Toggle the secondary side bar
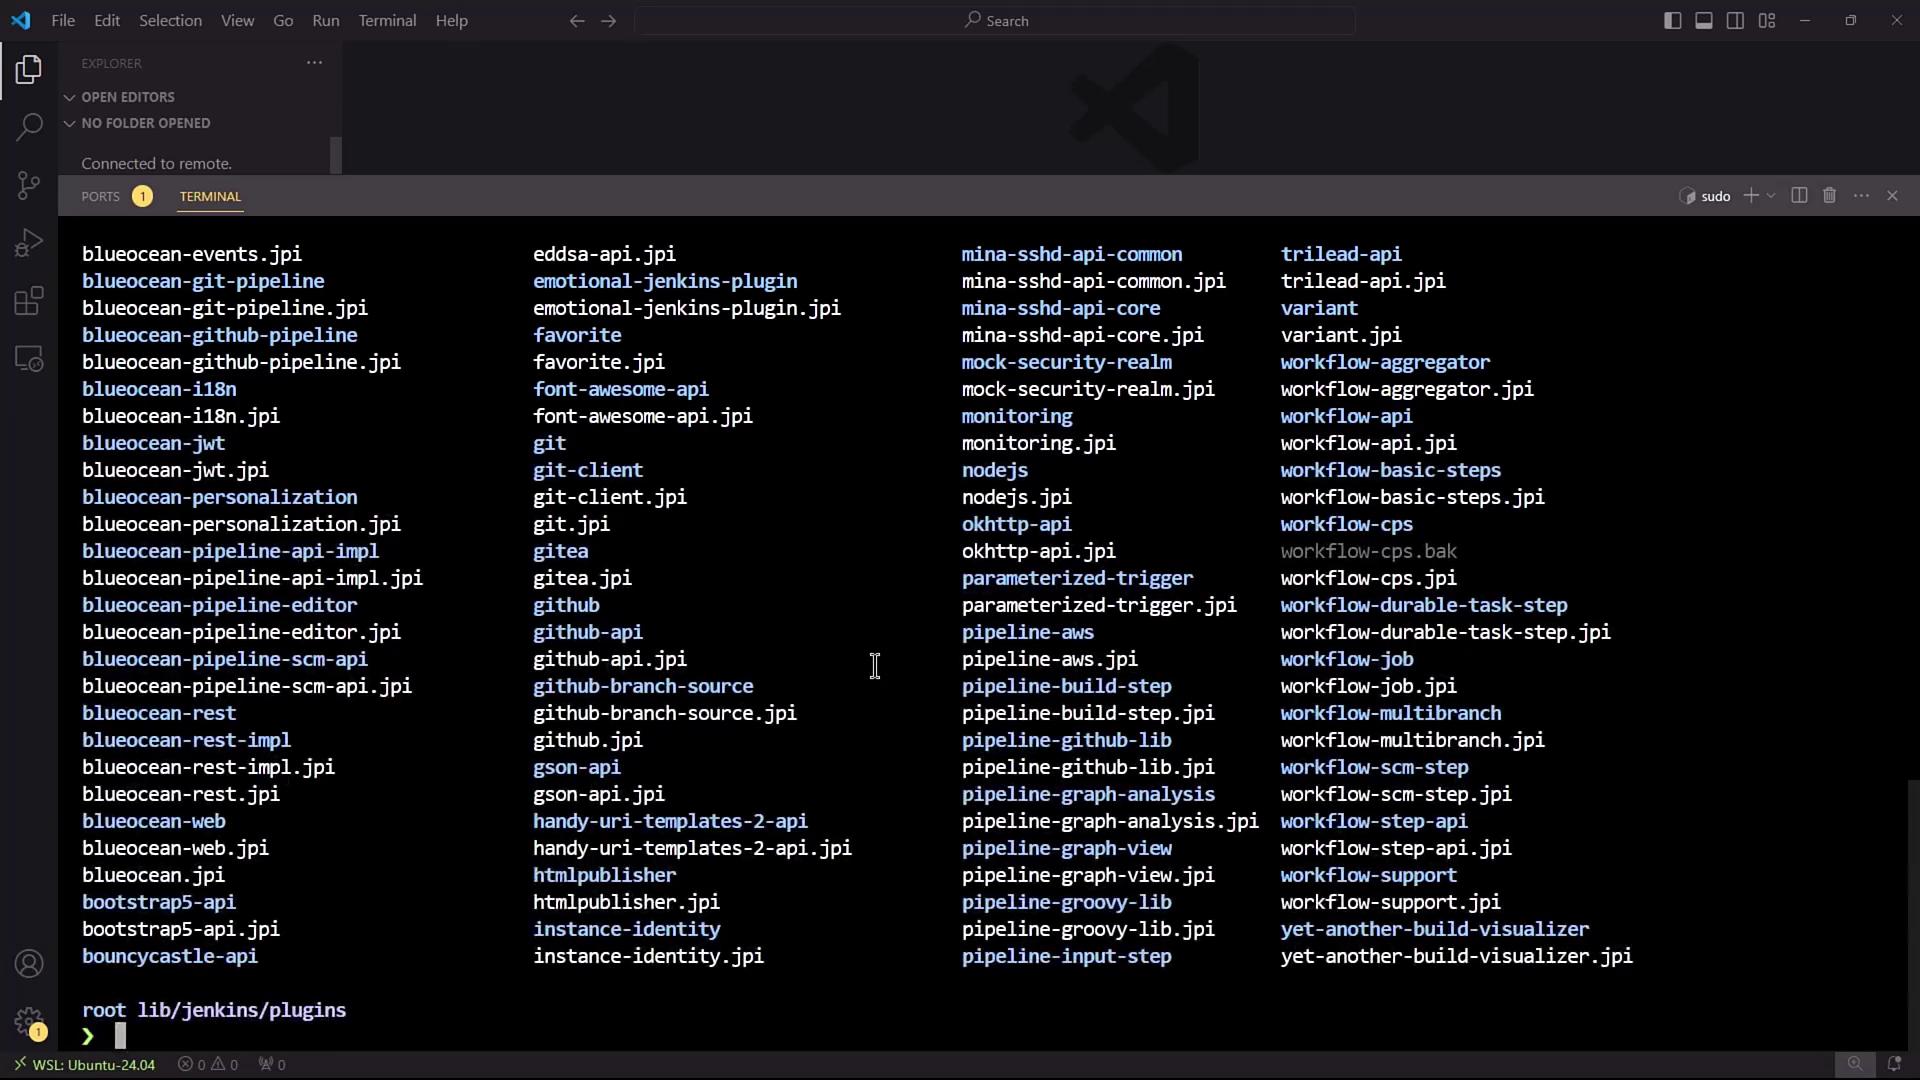 [x=1736, y=21]
